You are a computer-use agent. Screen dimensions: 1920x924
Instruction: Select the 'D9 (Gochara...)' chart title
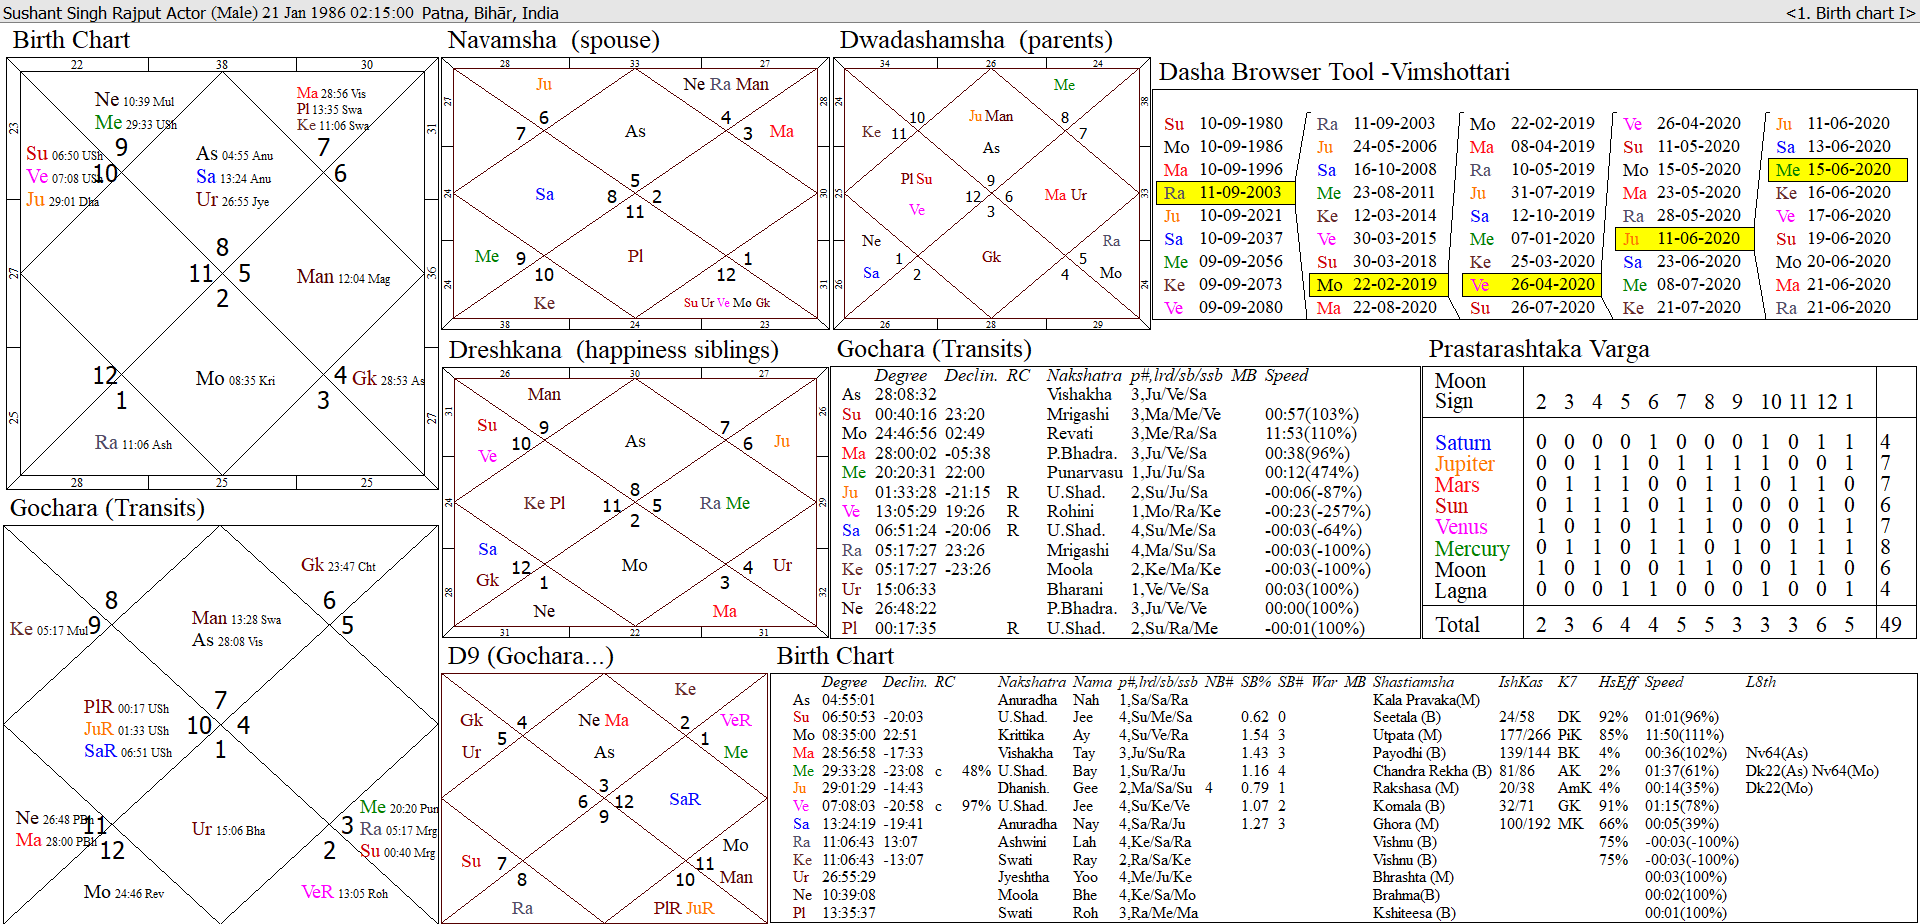click(531, 656)
